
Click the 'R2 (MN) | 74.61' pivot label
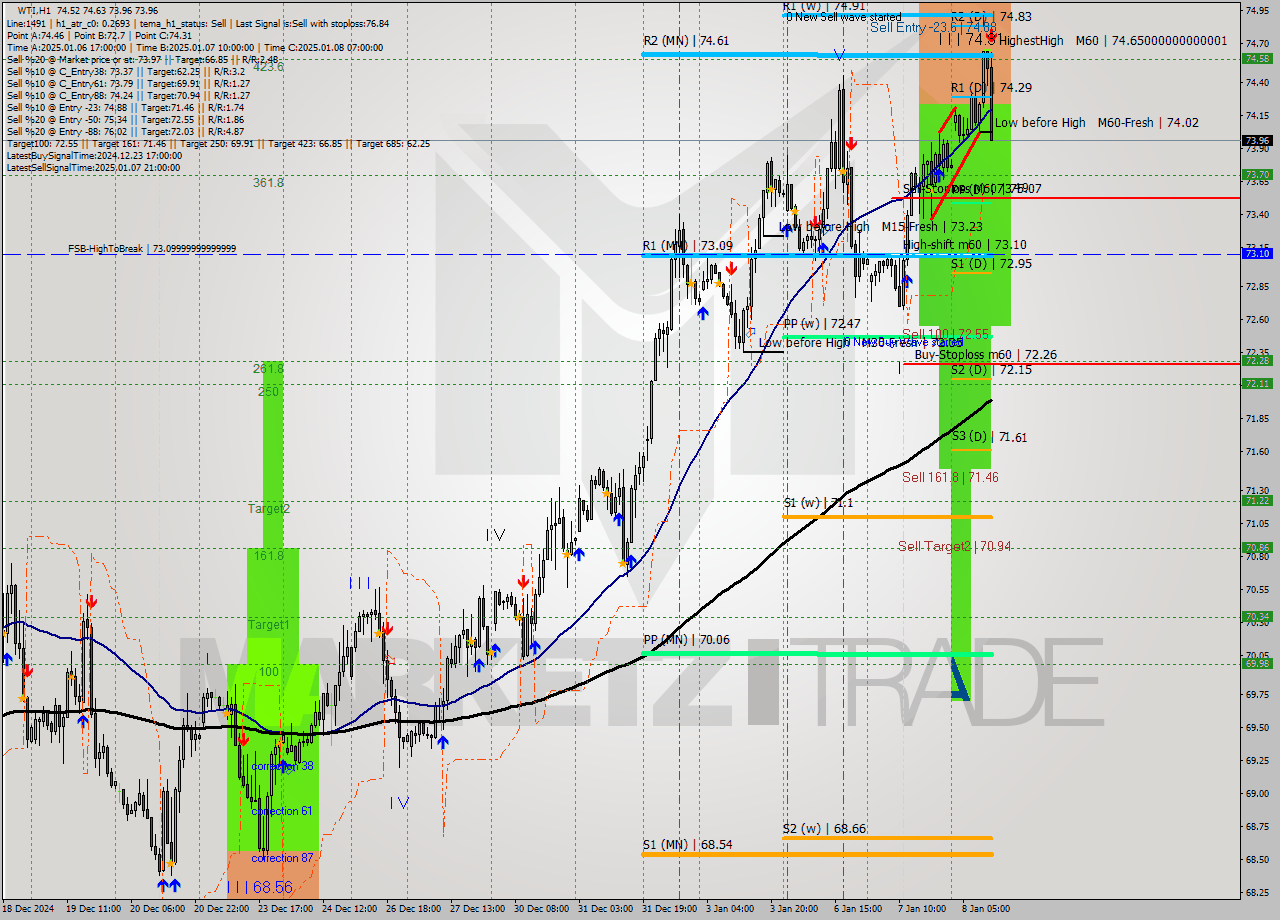(686, 41)
